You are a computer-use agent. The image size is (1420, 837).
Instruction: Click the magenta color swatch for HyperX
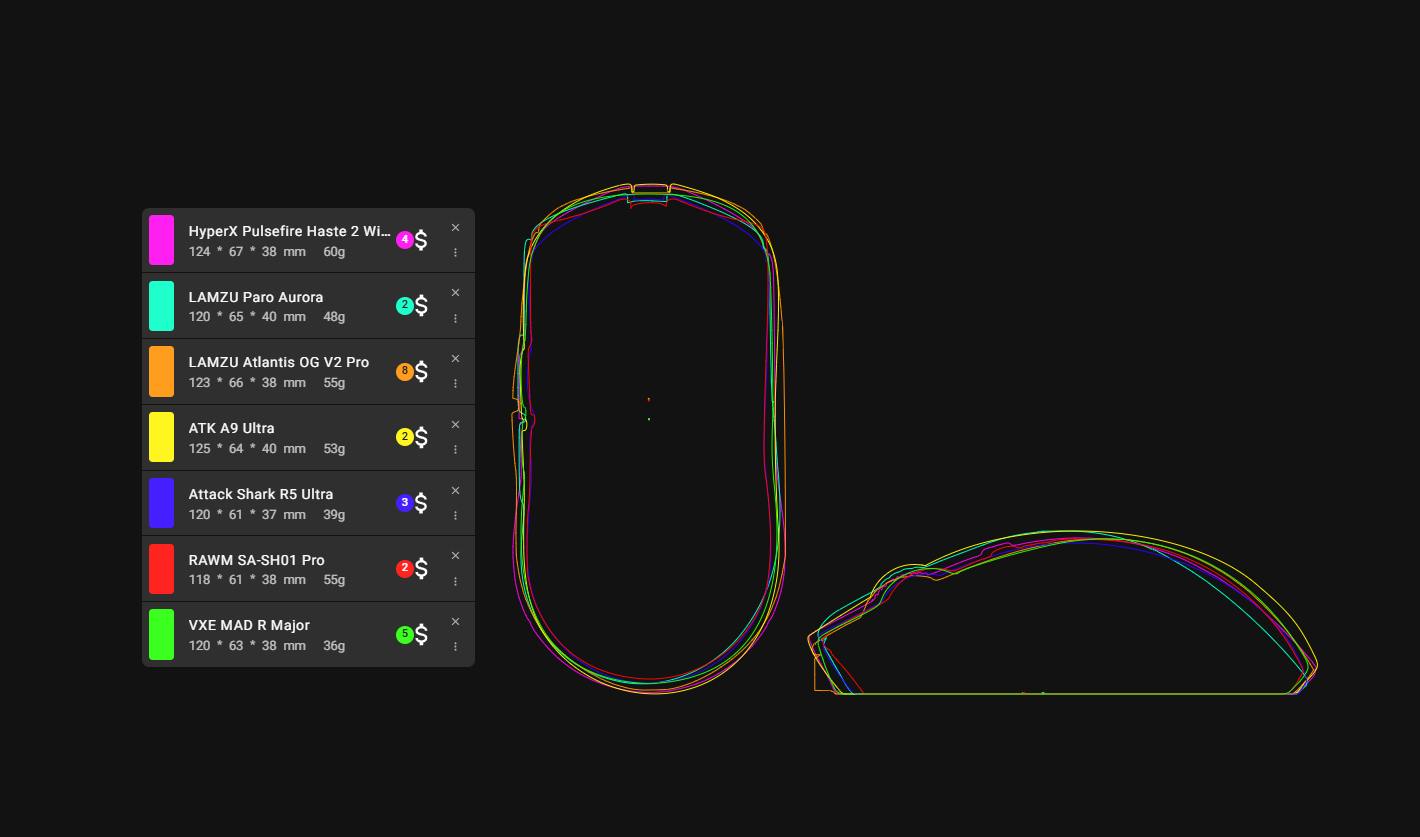(x=161, y=240)
